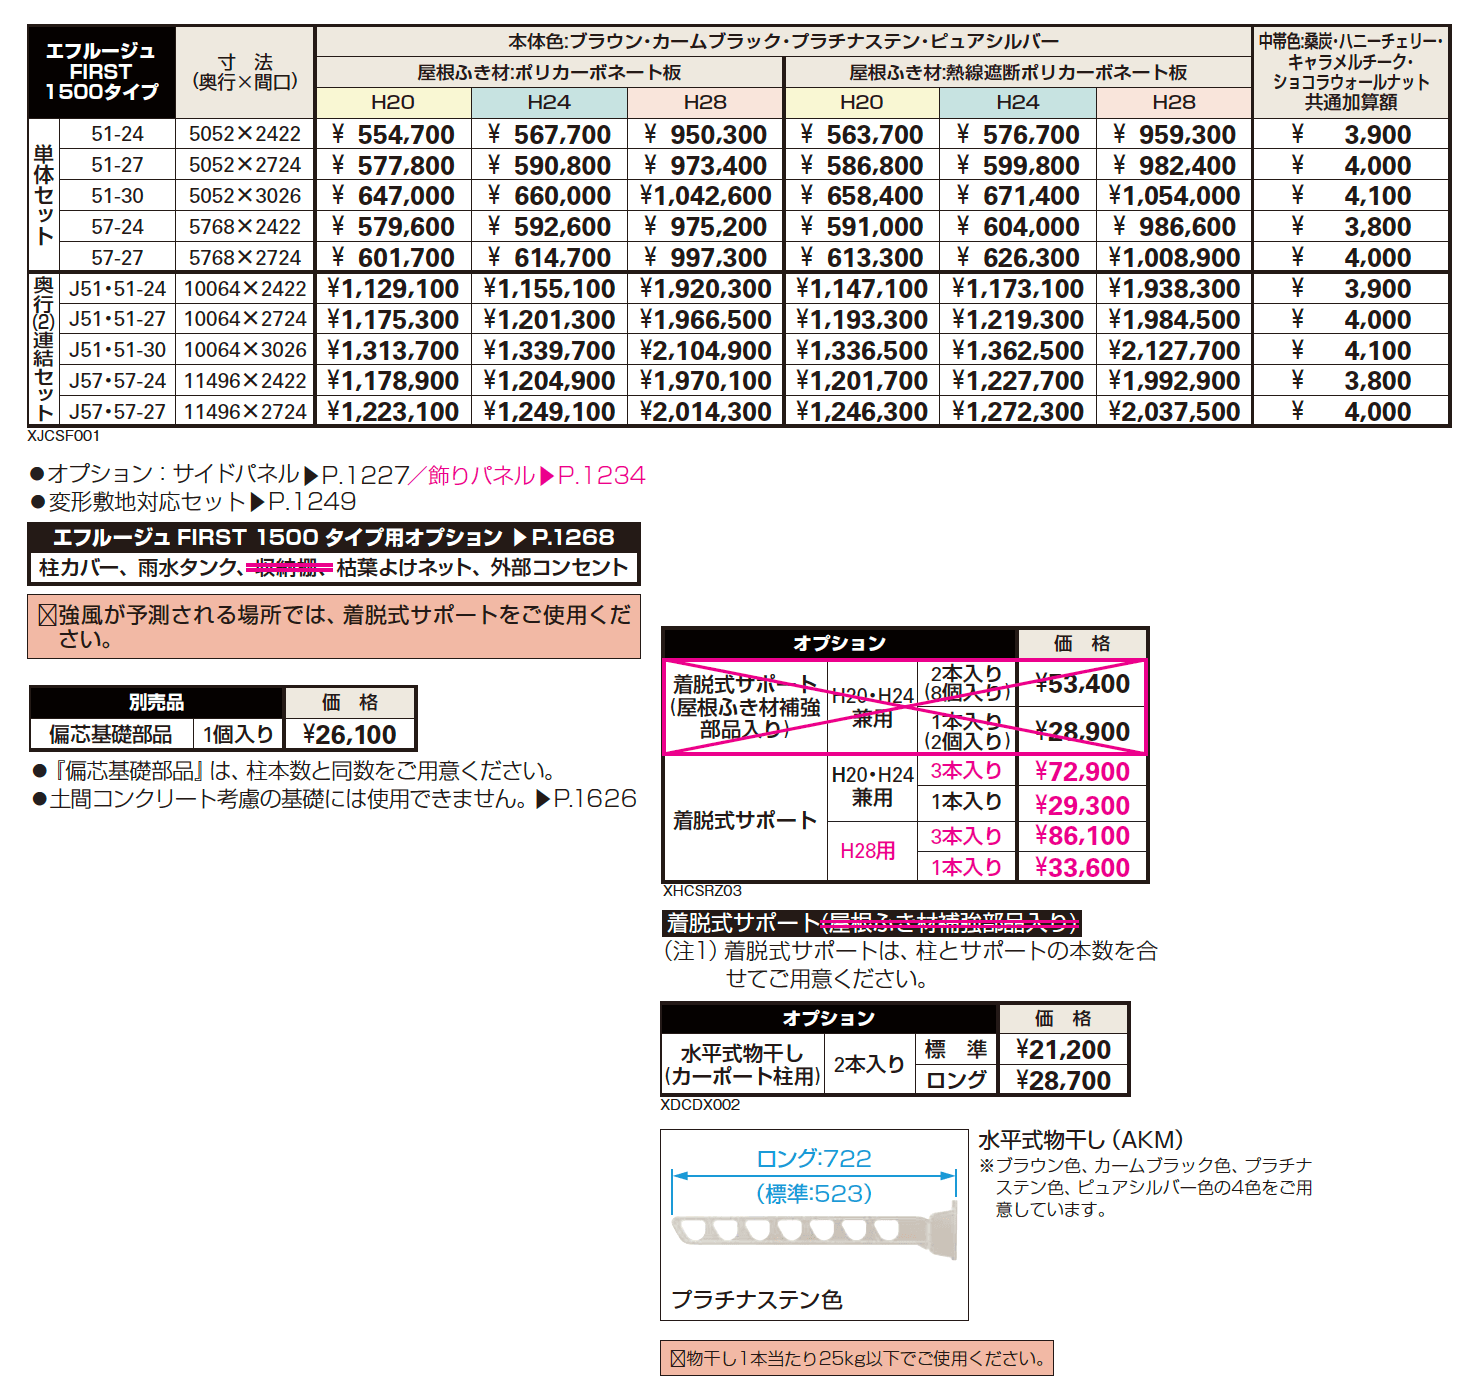Select the crossed-out ¥53,400 price
1474x1399 pixels.
tap(1082, 684)
